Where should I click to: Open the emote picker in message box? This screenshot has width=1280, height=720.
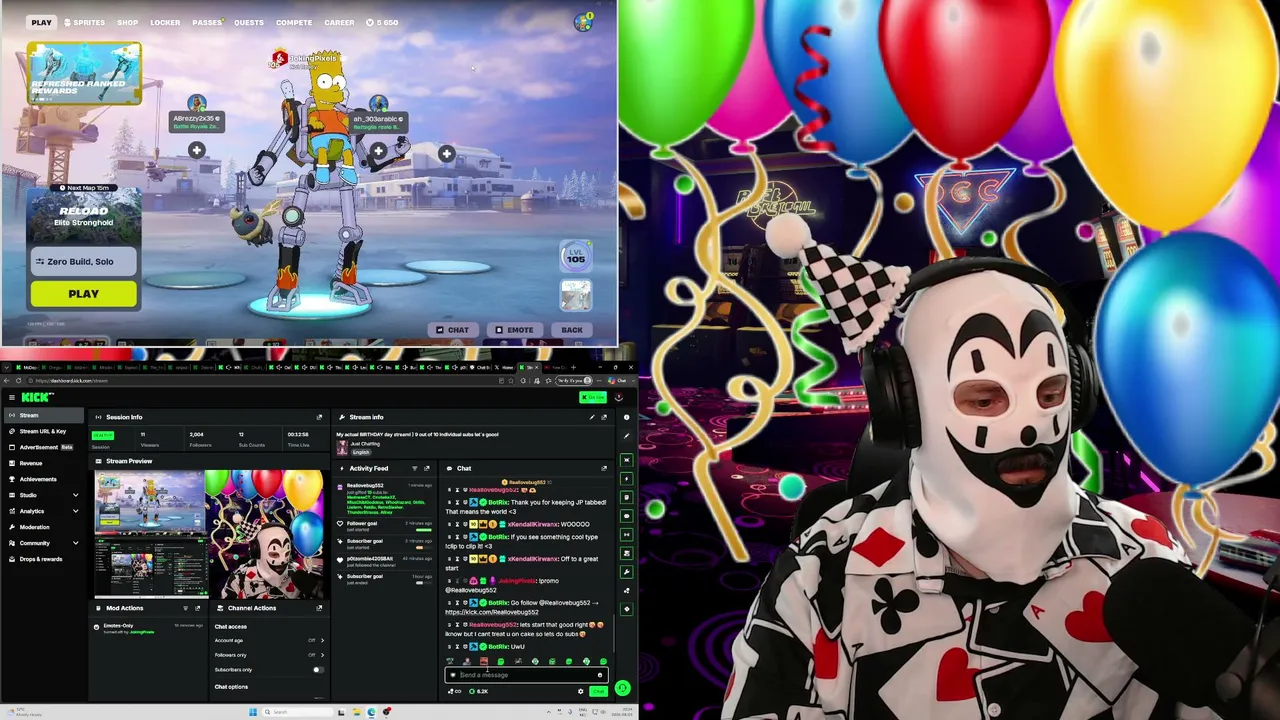pyautogui.click(x=599, y=675)
